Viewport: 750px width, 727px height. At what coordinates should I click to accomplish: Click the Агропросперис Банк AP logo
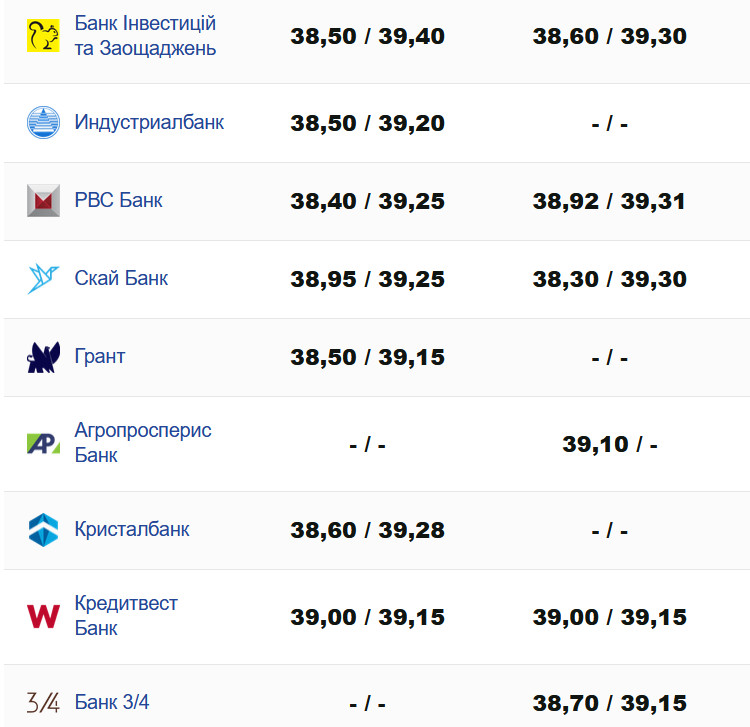43,443
